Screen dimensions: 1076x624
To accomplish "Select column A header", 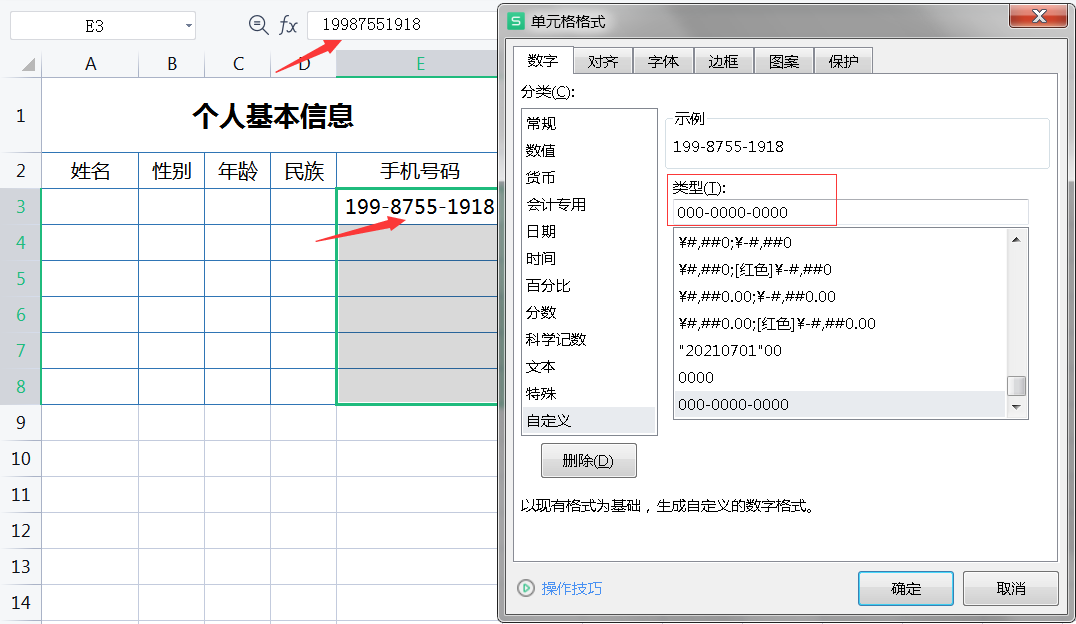I will pos(90,64).
